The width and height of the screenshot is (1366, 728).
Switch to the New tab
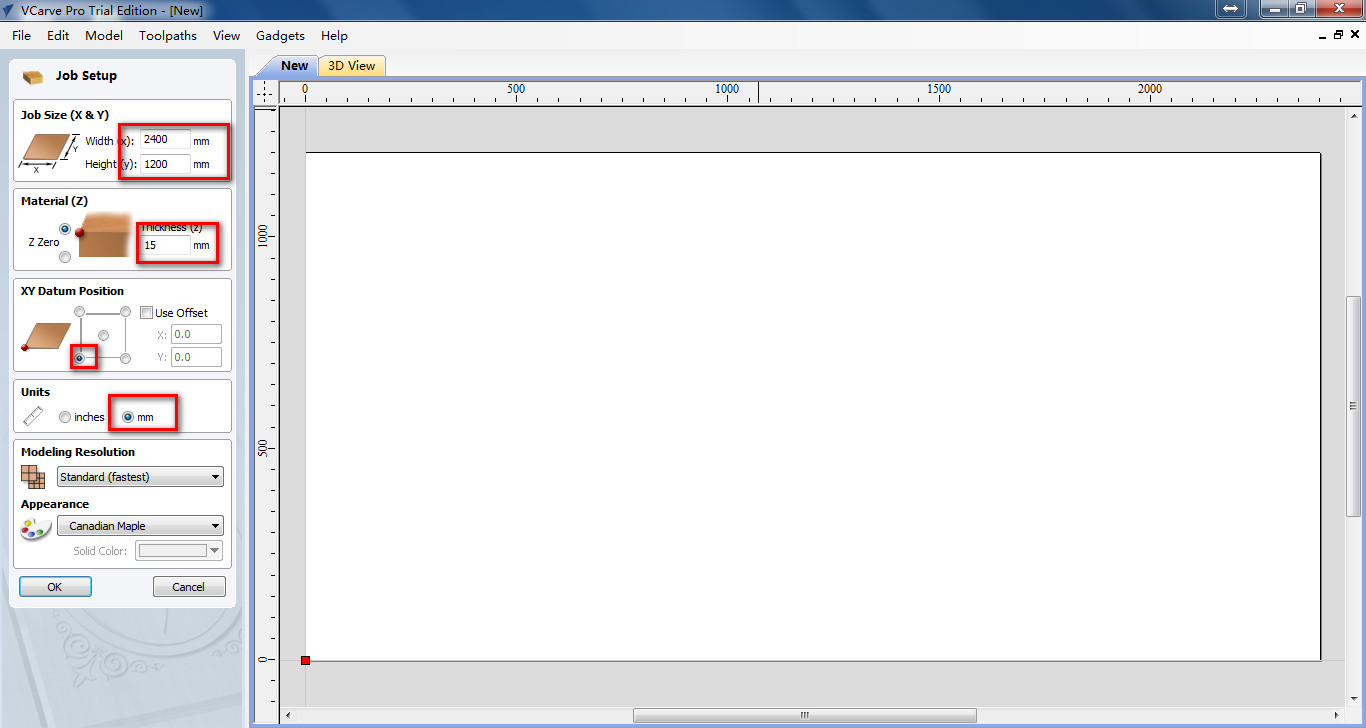tap(294, 65)
